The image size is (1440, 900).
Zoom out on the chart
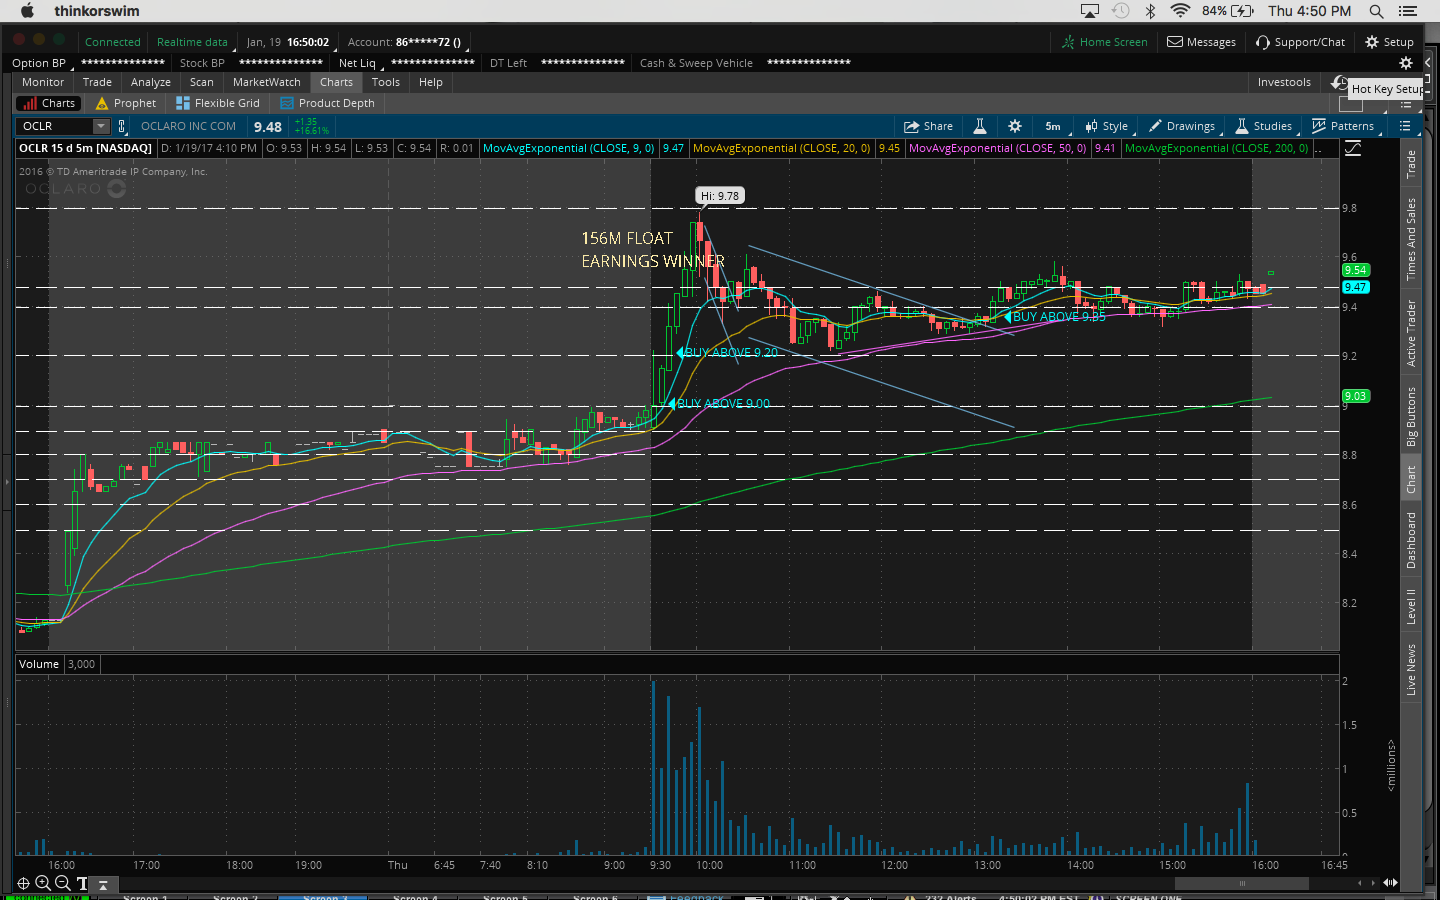(63, 883)
